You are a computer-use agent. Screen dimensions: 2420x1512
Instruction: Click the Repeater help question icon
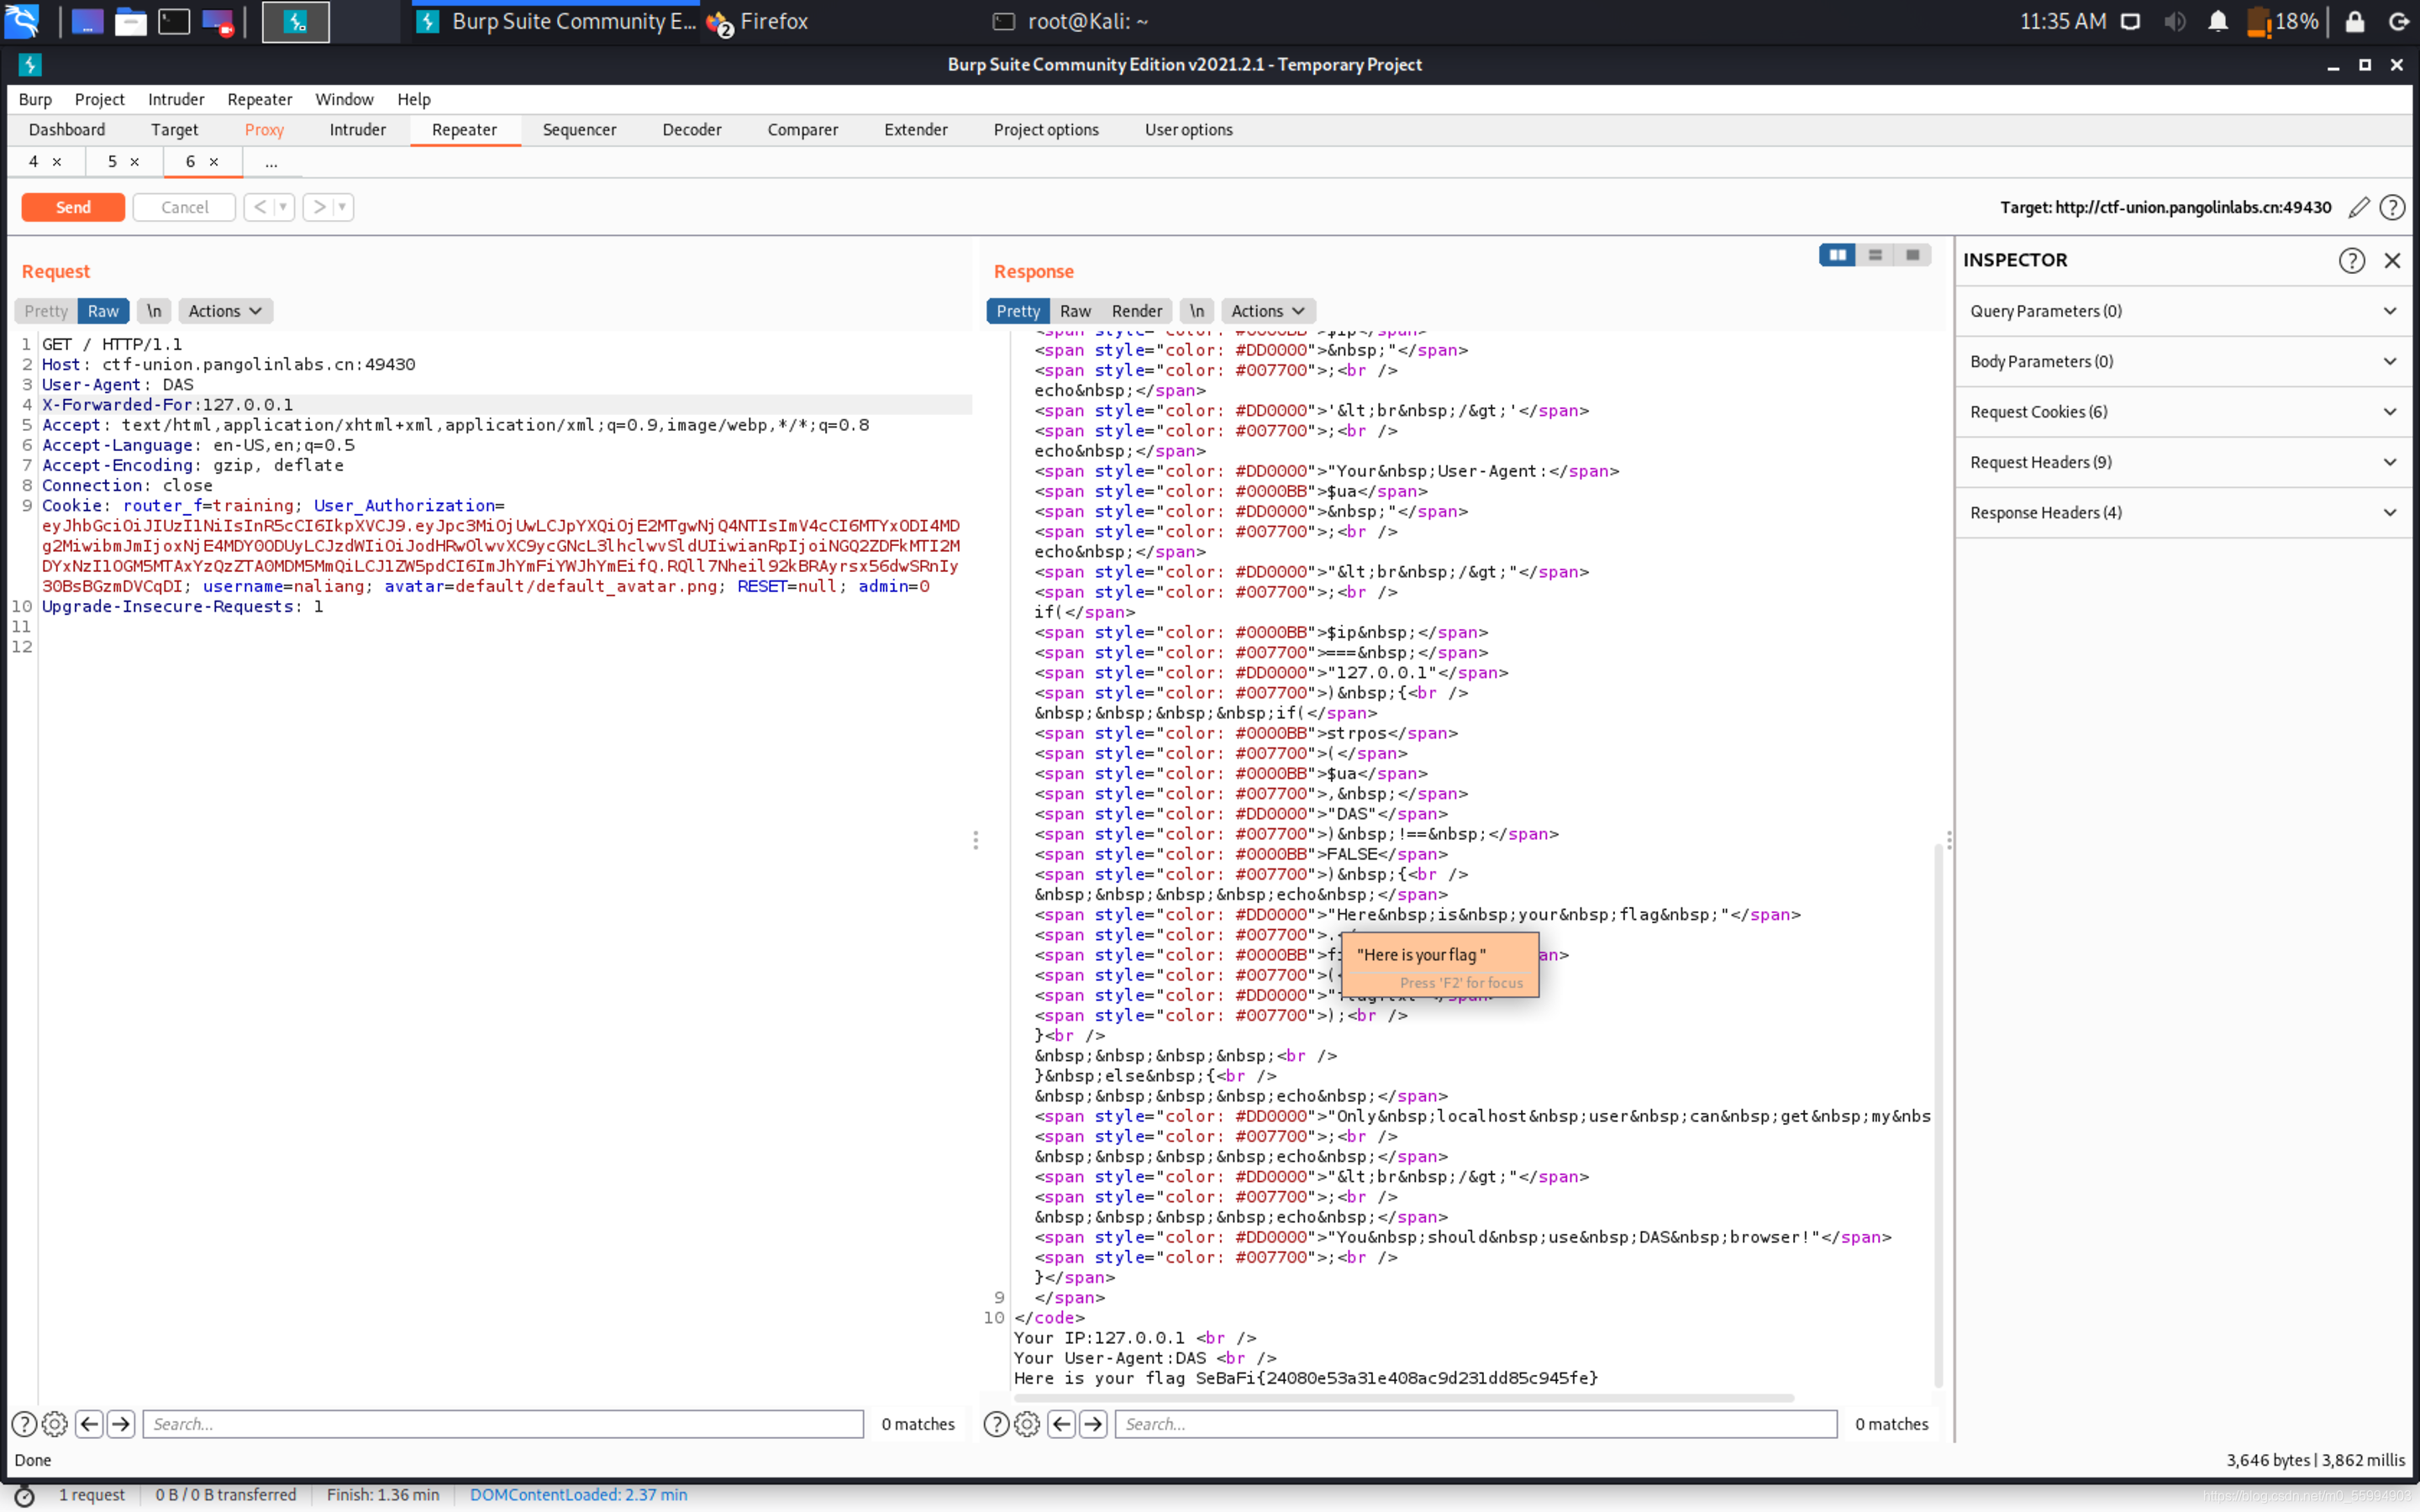(x=2392, y=207)
